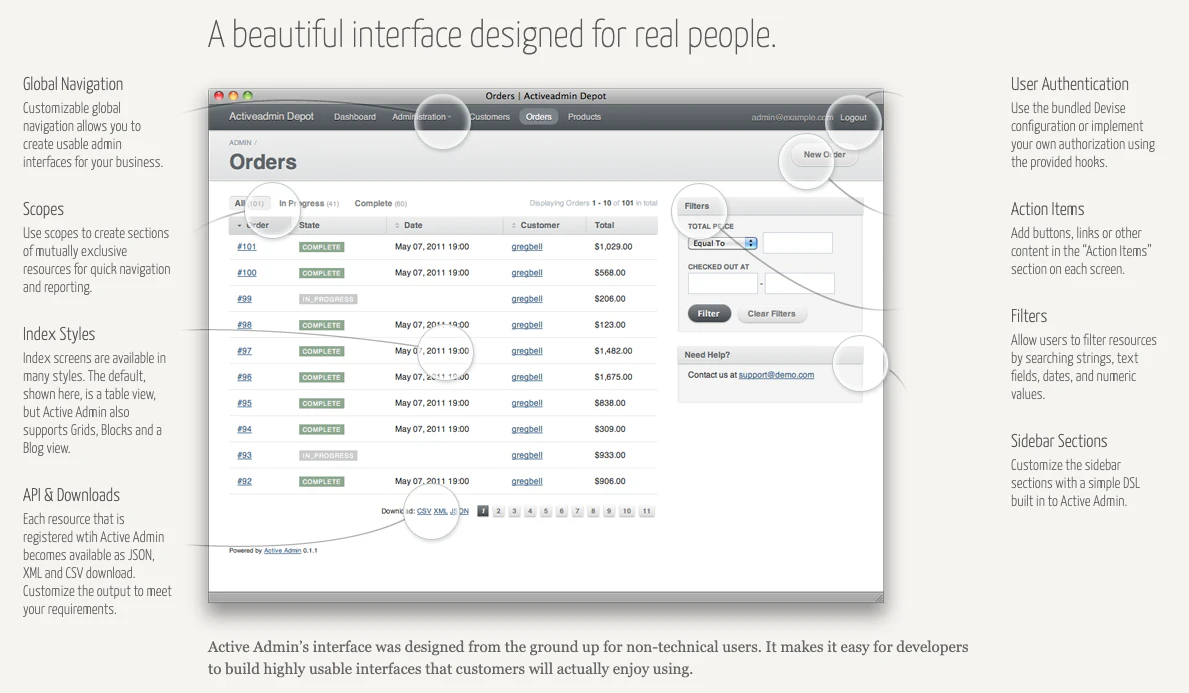
Task: Expand the Administration dropdown menu
Action: coord(422,117)
